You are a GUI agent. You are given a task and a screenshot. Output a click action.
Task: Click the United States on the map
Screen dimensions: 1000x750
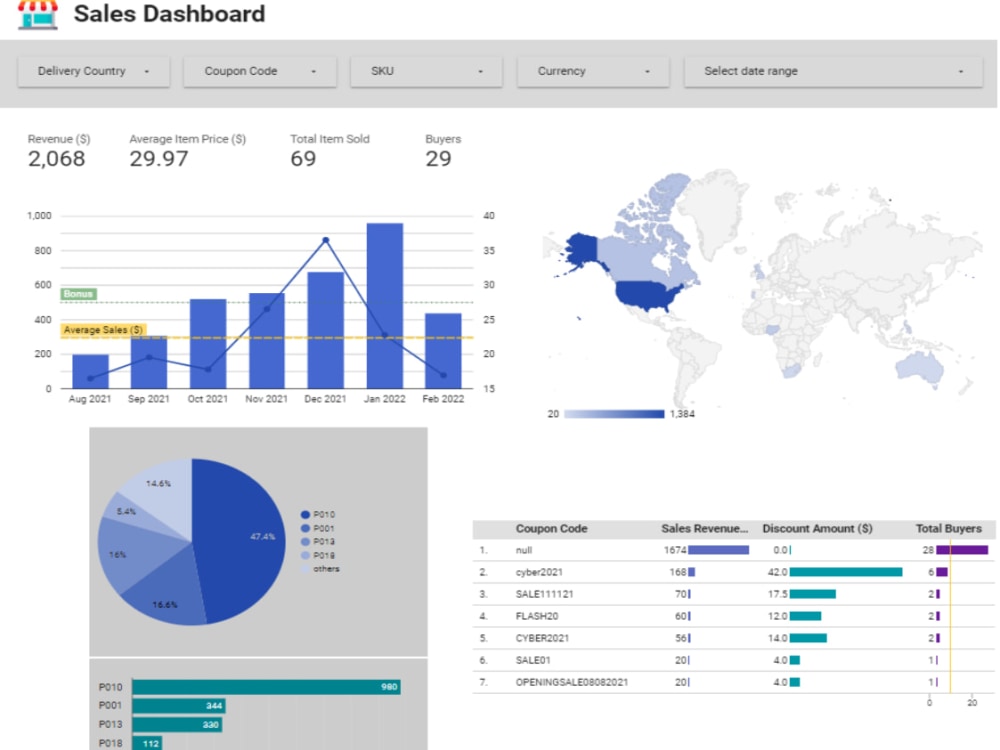coord(647,295)
